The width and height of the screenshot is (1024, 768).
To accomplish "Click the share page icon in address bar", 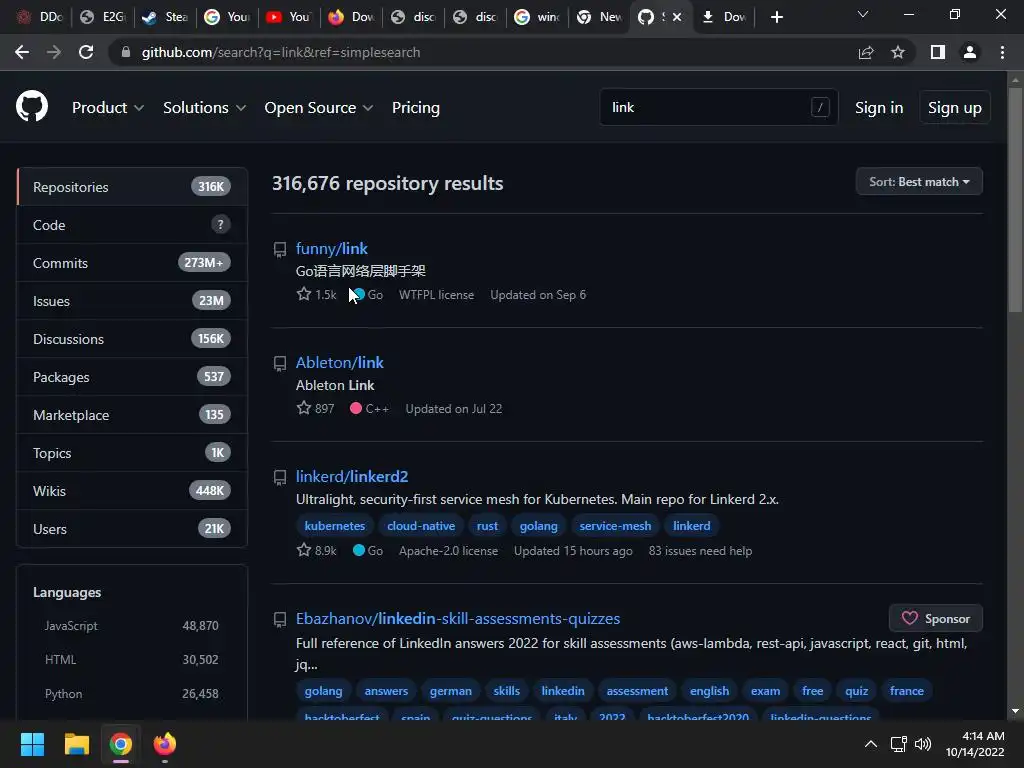I will 866,52.
